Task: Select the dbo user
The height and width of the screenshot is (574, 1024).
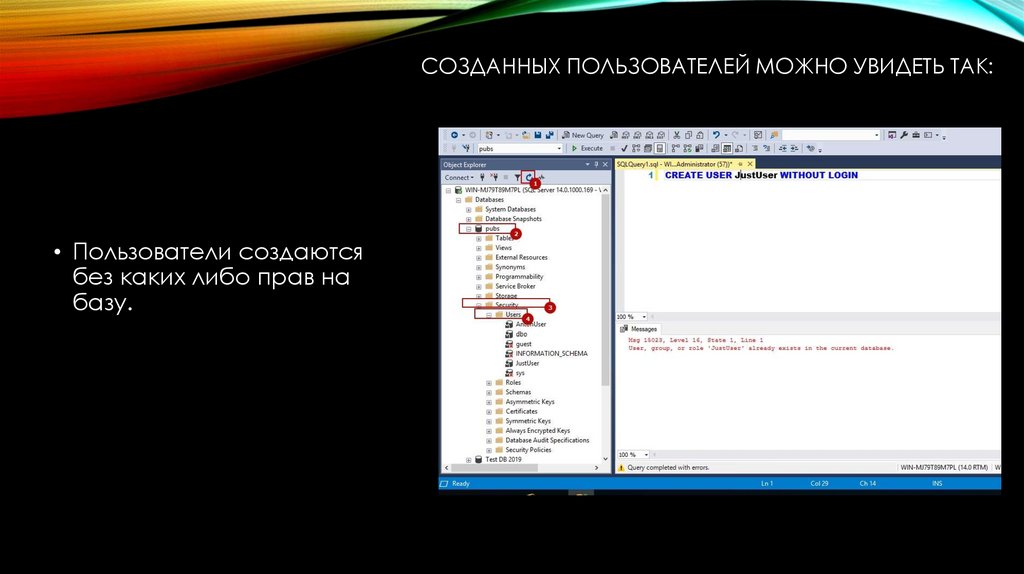Action: point(521,334)
